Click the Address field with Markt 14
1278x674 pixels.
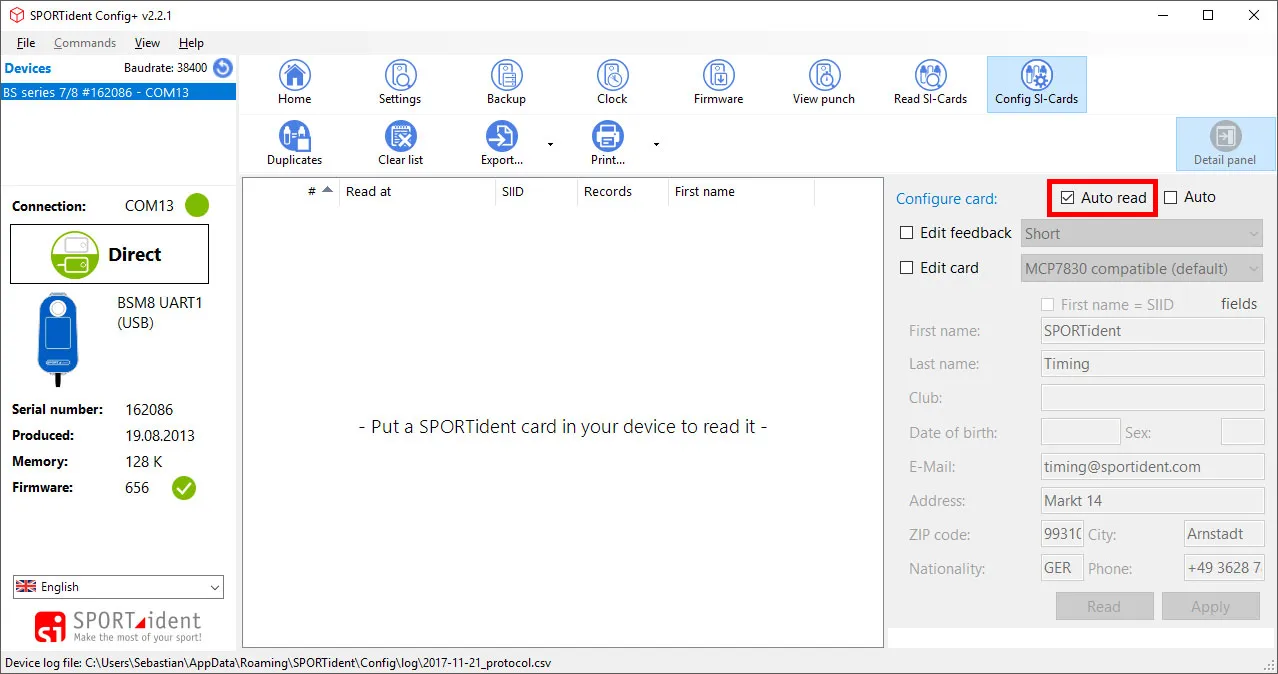pos(1152,500)
